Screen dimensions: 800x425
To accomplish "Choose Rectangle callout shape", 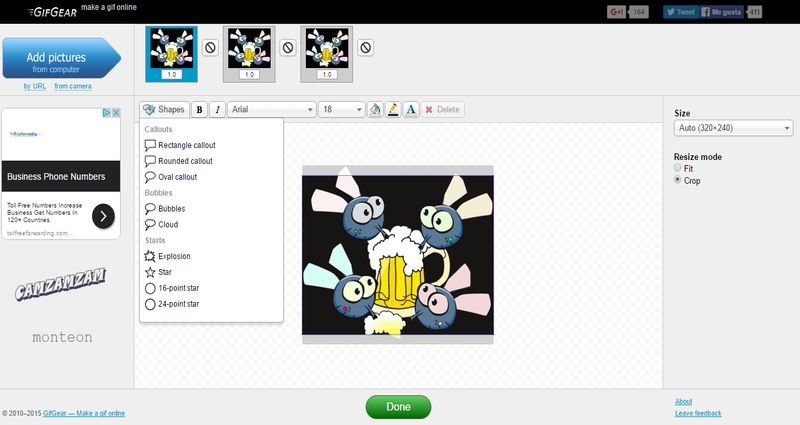I will coord(180,145).
